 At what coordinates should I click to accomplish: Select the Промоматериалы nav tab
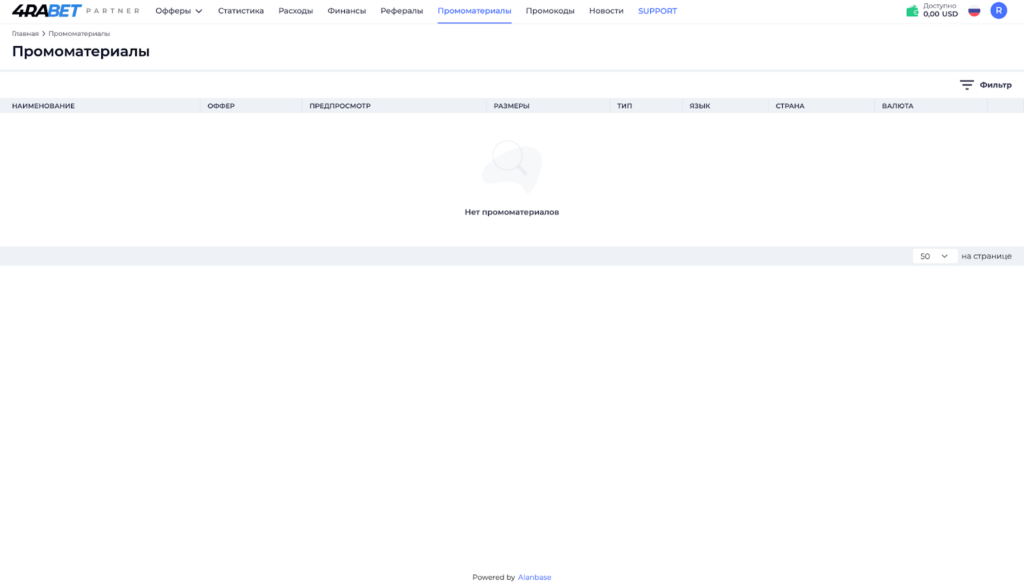[x=474, y=11]
